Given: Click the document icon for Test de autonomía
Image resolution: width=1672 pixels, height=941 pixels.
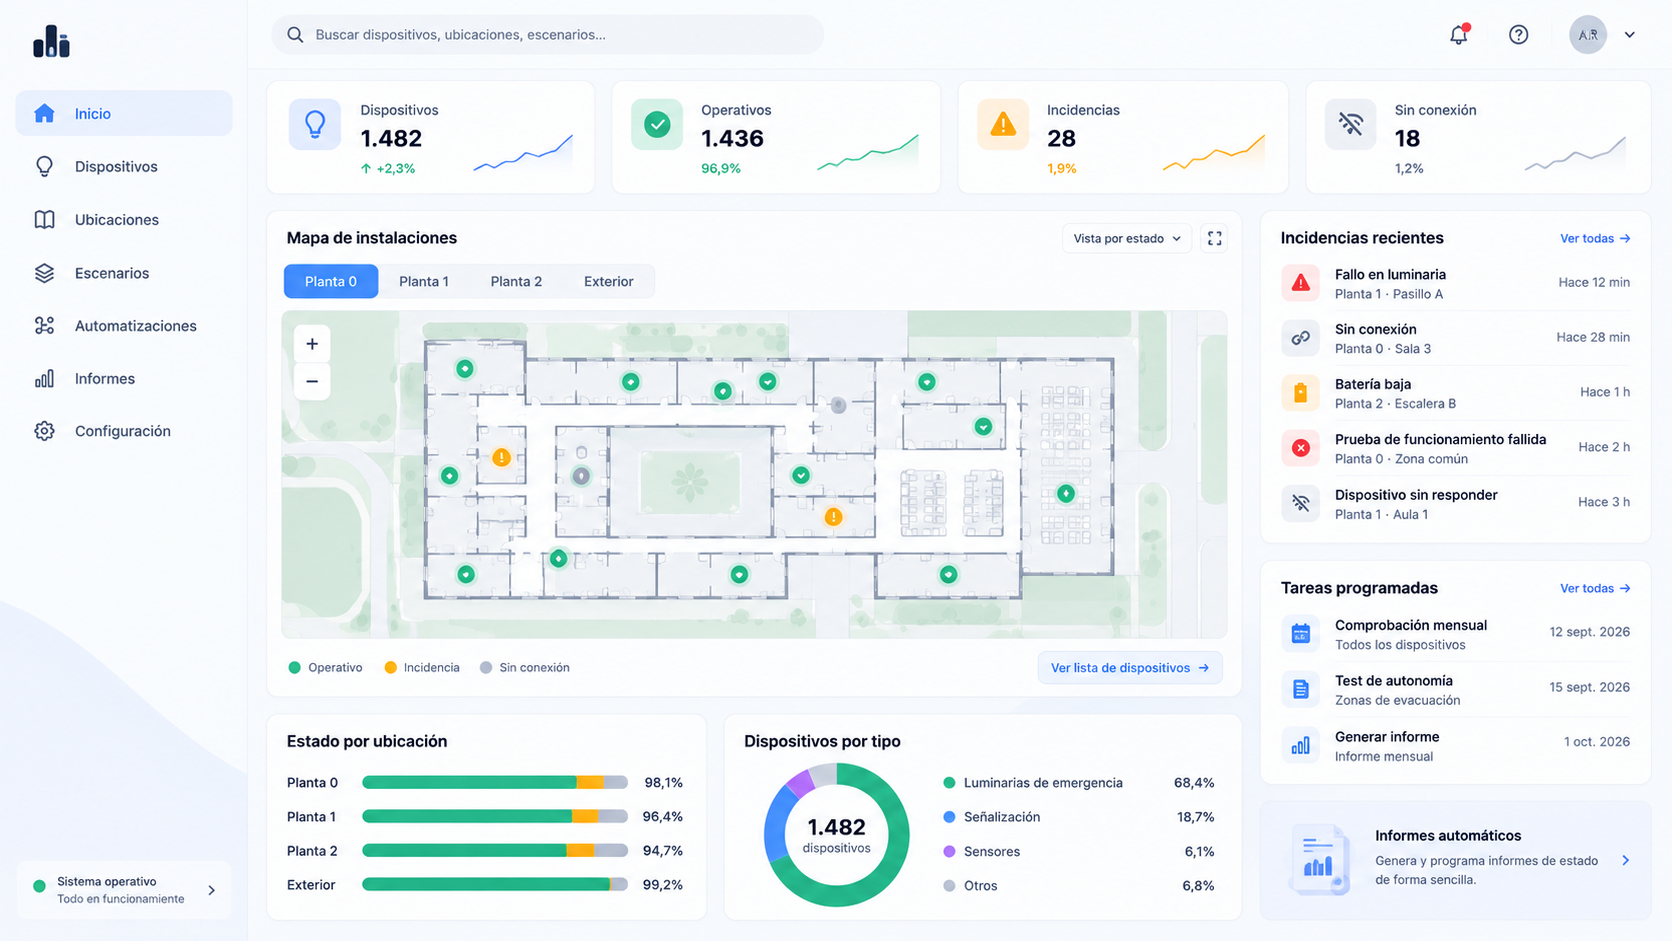Looking at the screenshot, I should click(1300, 689).
